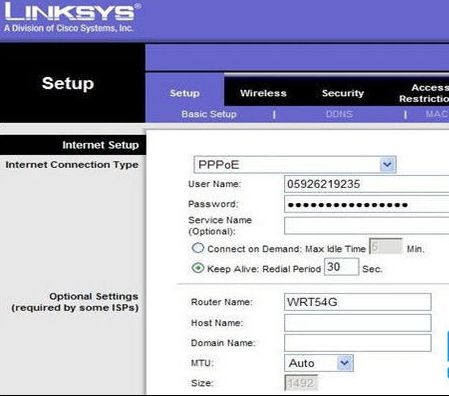This screenshot has height=396, width=449.
Task: Switch to the Wireless tab
Action: [263, 93]
